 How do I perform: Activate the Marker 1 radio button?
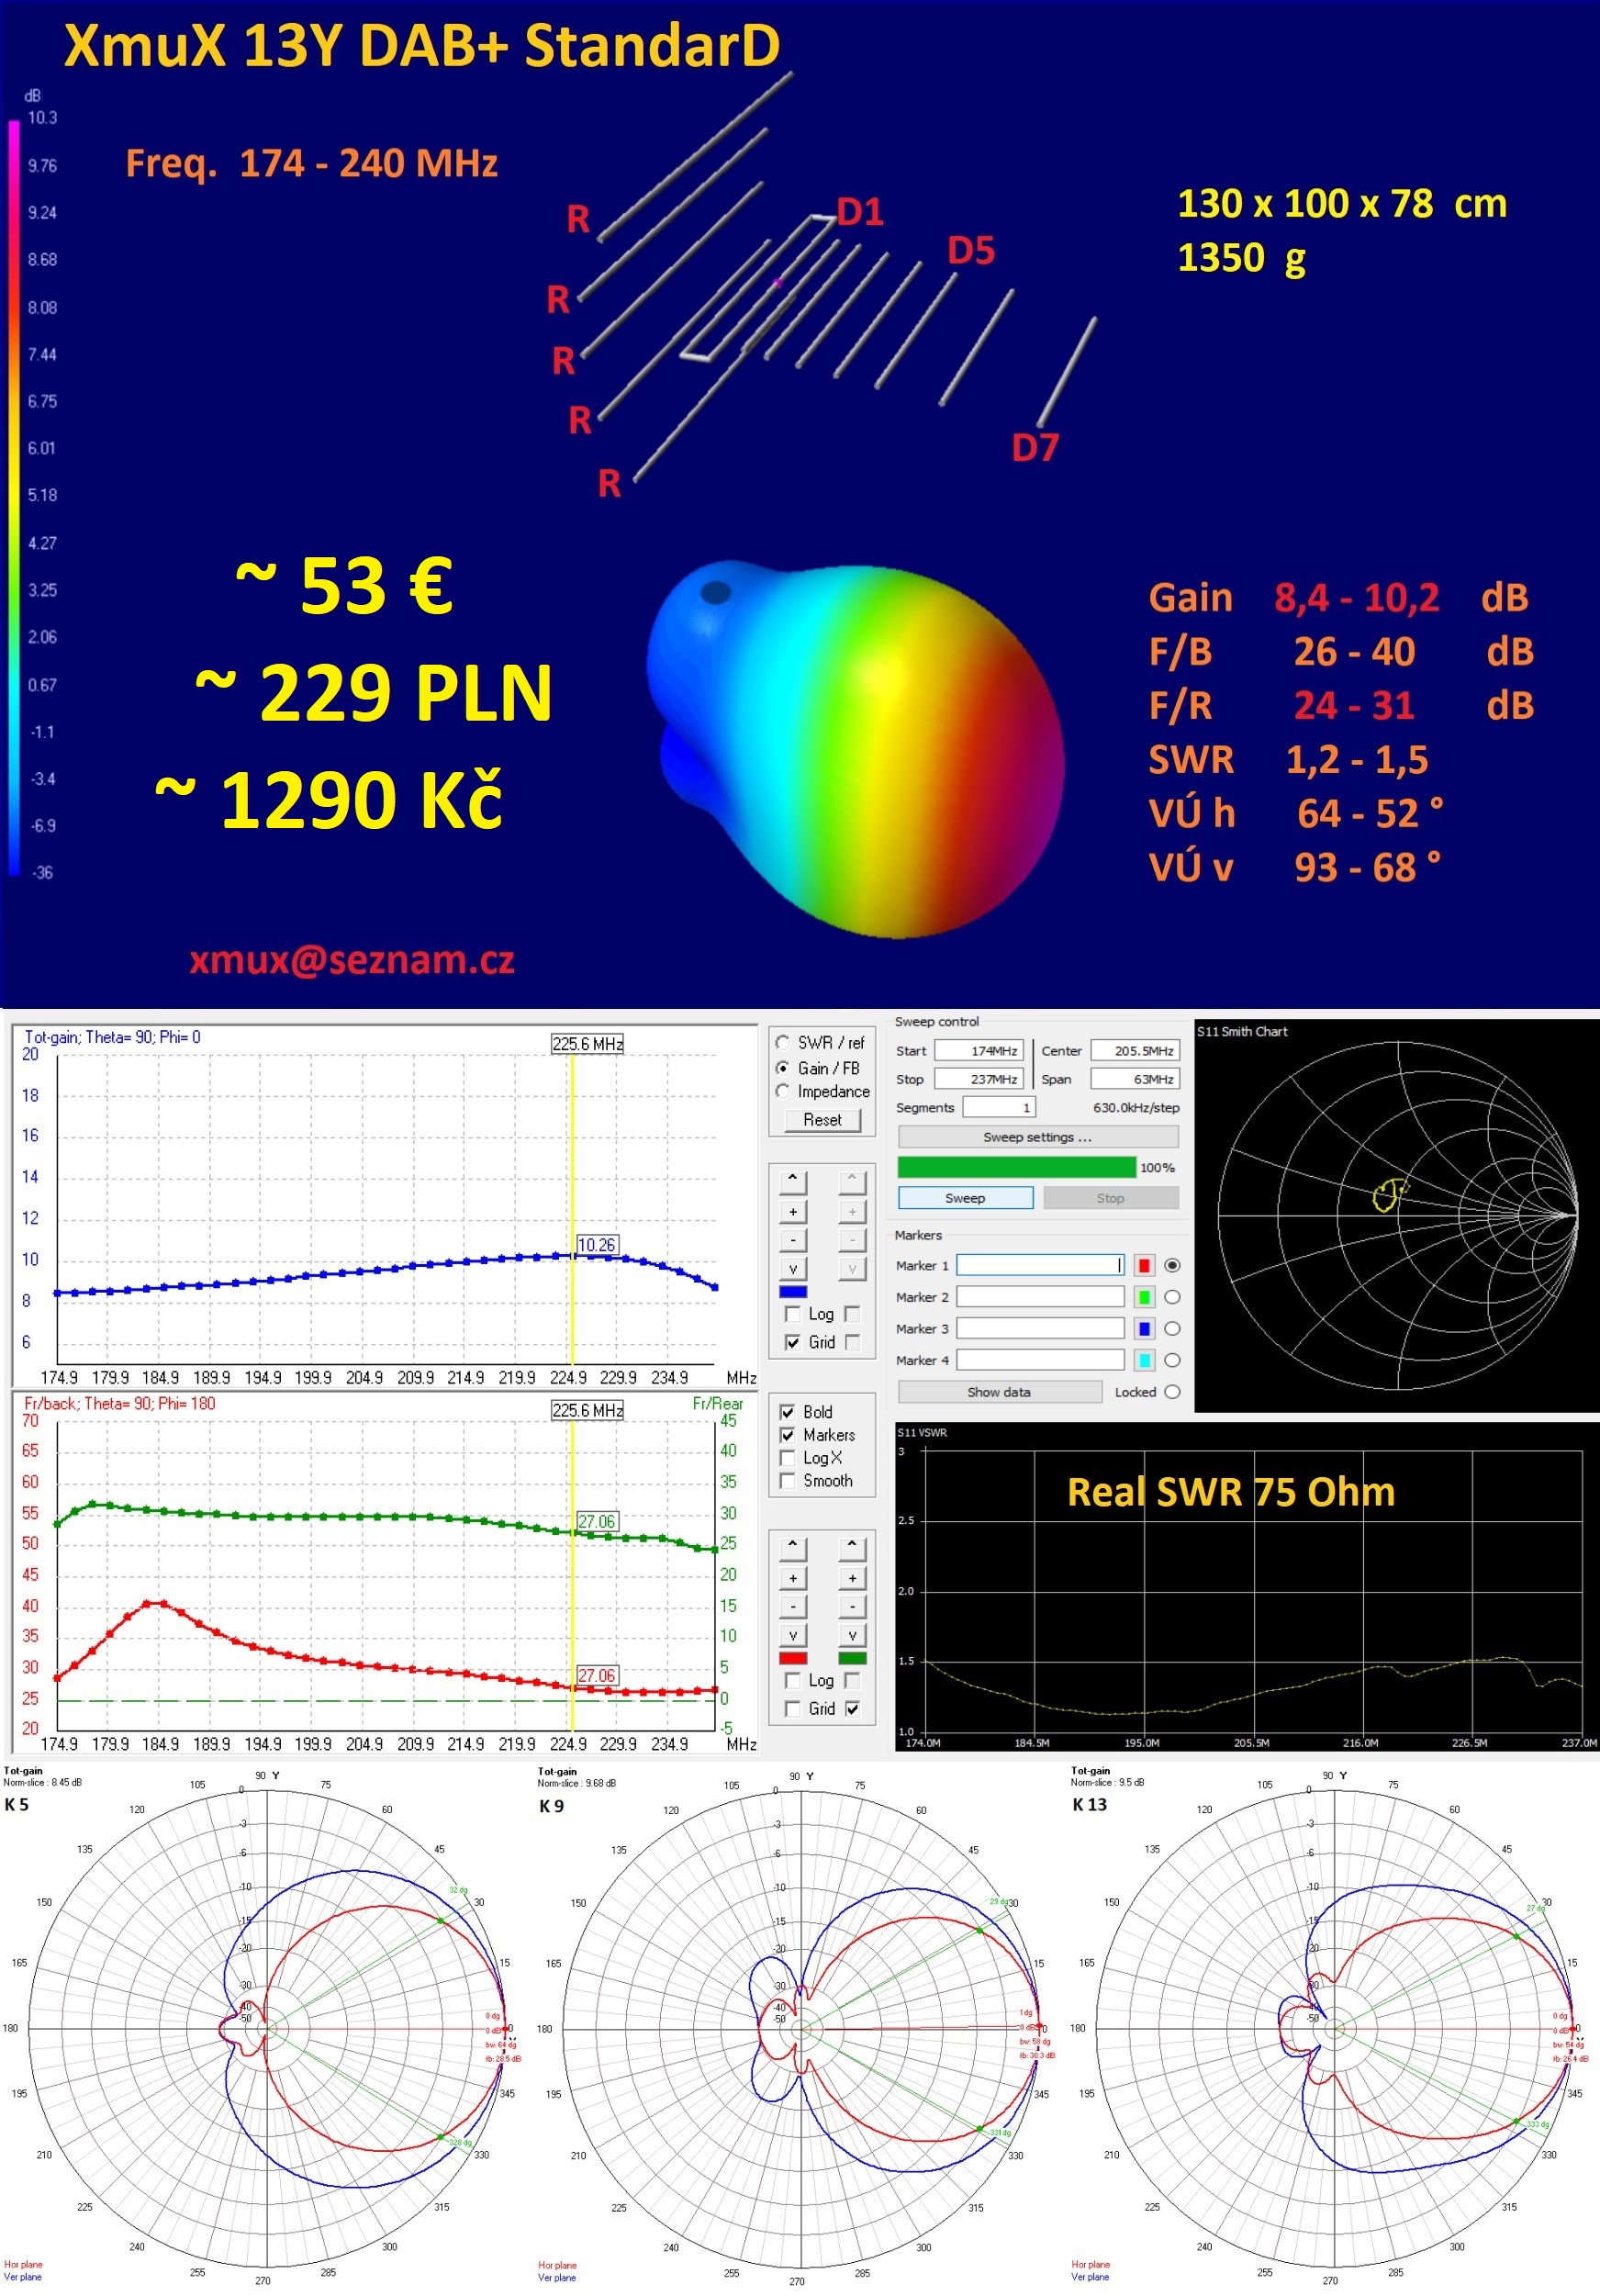tap(1172, 1265)
